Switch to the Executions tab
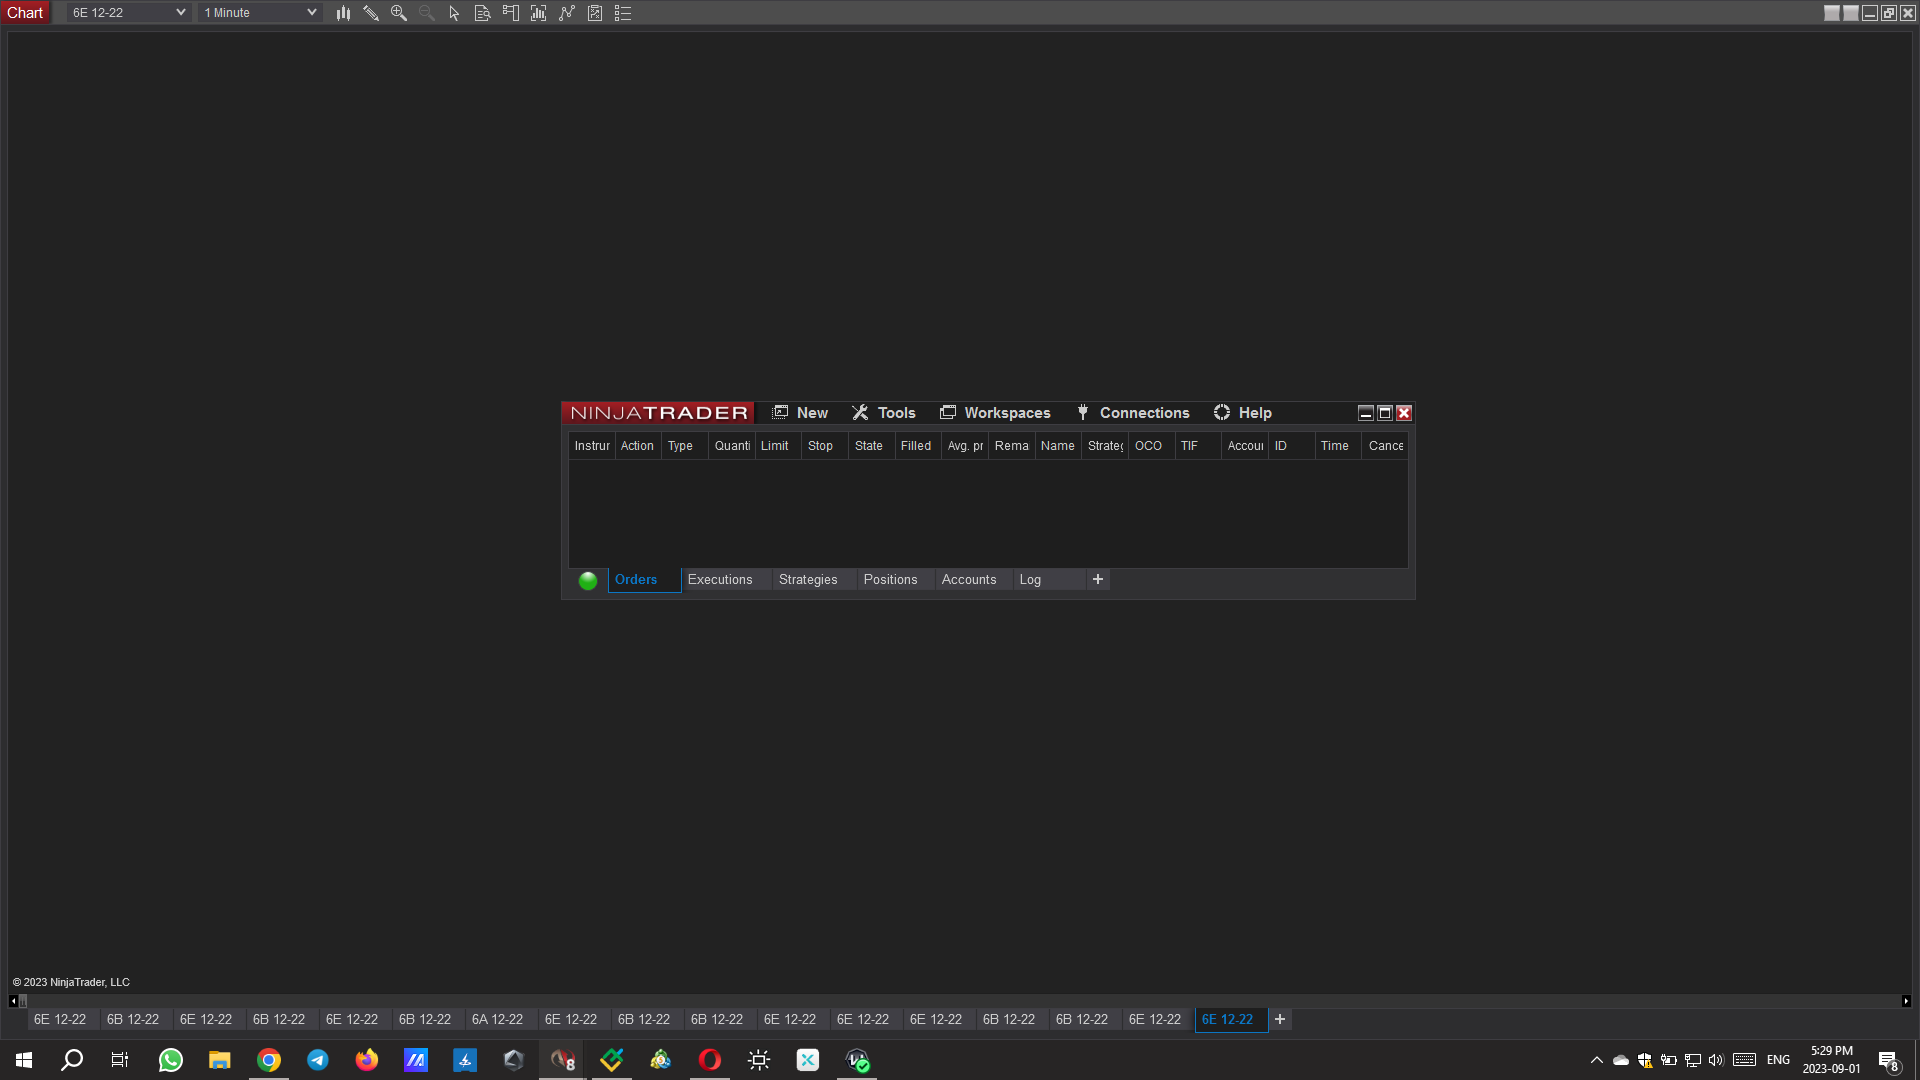The height and width of the screenshot is (1080, 1920). [x=719, y=580]
